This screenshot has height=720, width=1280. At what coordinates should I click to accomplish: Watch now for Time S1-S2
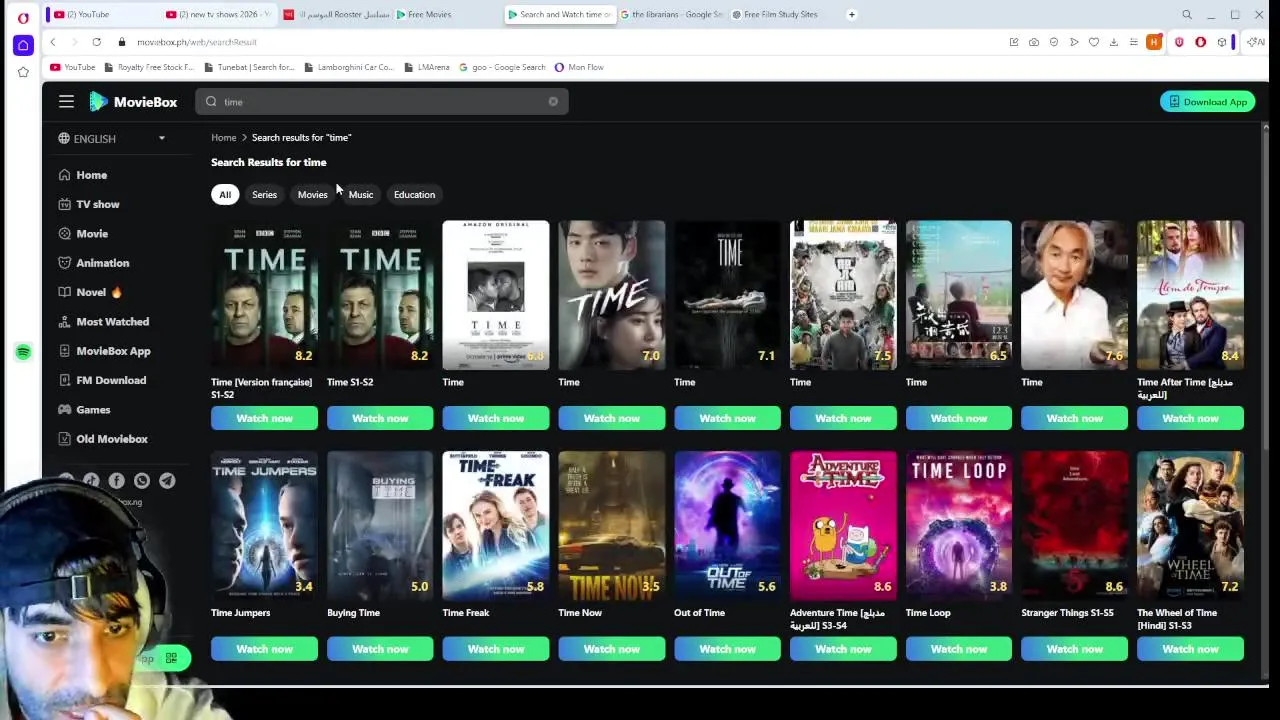point(380,418)
